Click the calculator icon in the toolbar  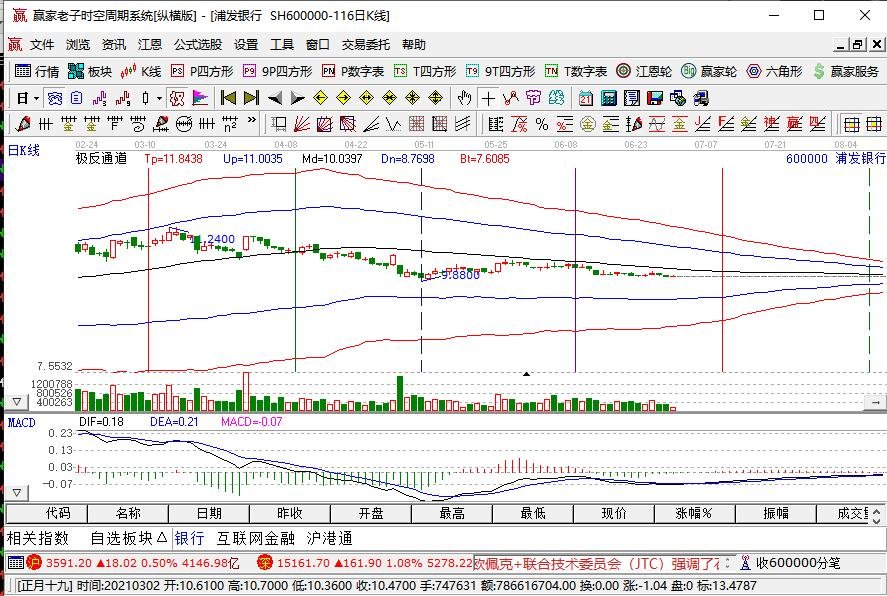[609, 98]
